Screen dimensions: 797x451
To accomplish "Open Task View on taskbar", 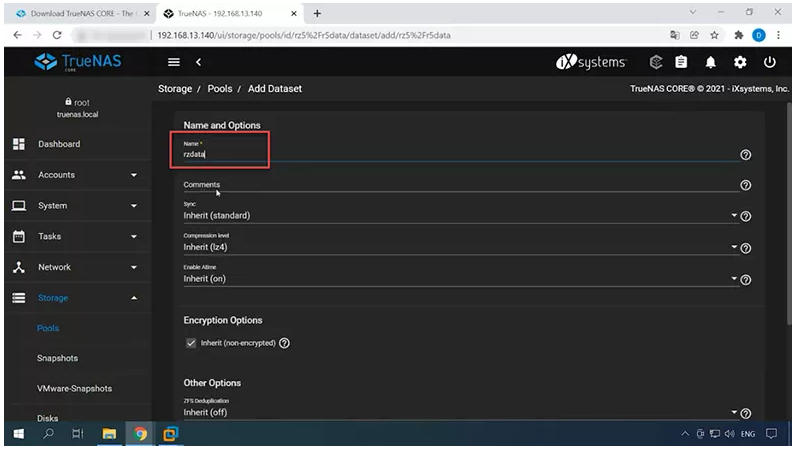I will [78, 434].
